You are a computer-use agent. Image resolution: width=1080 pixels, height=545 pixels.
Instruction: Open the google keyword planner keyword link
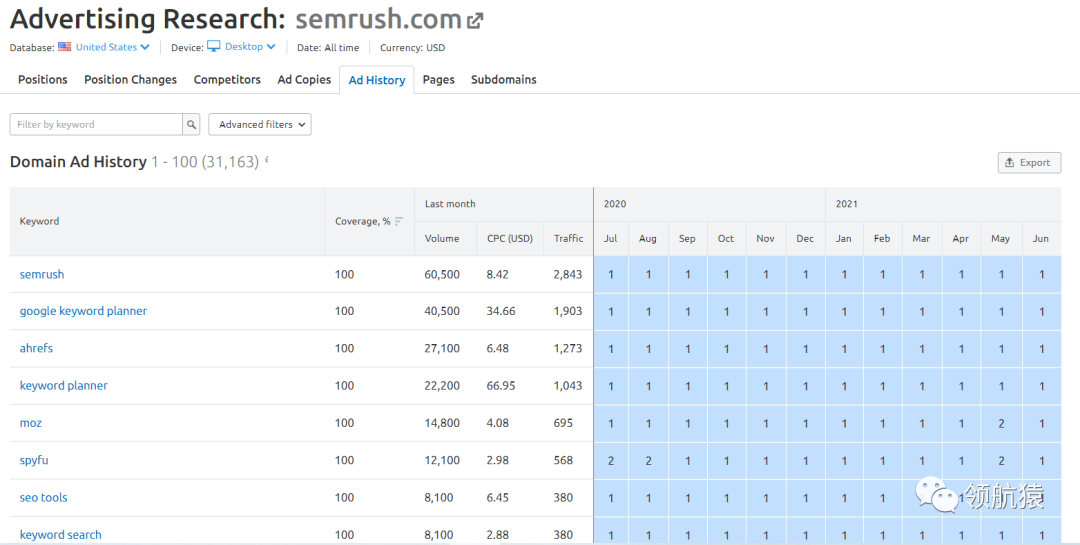pyautogui.click(x=83, y=311)
